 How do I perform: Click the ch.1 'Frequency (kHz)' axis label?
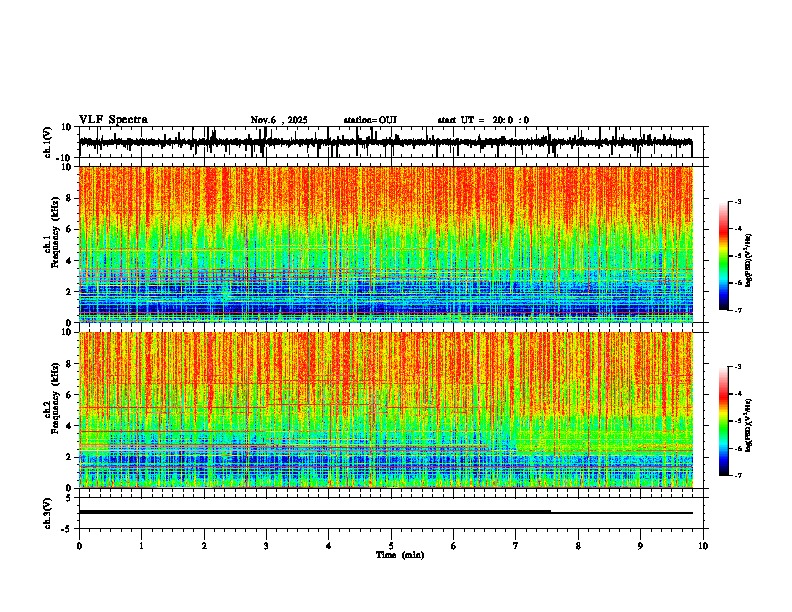(x=55, y=234)
